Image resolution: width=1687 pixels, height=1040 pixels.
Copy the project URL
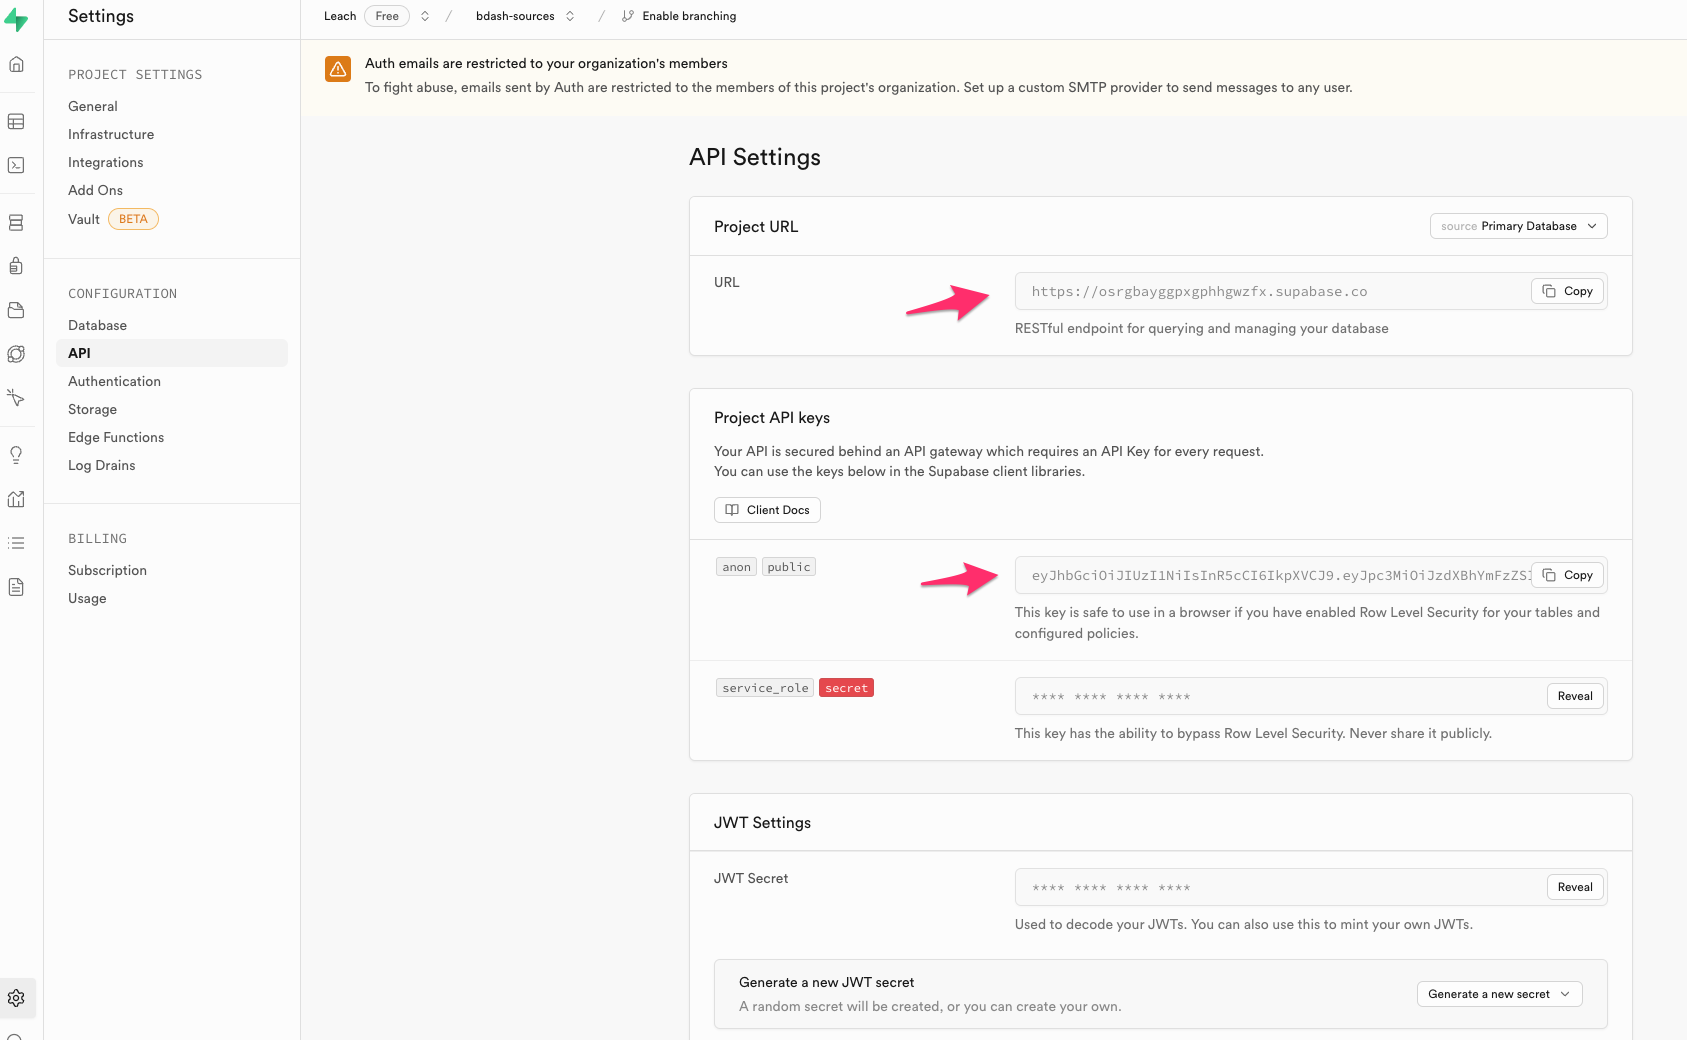pyautogui.click(x=1567, y=291)
